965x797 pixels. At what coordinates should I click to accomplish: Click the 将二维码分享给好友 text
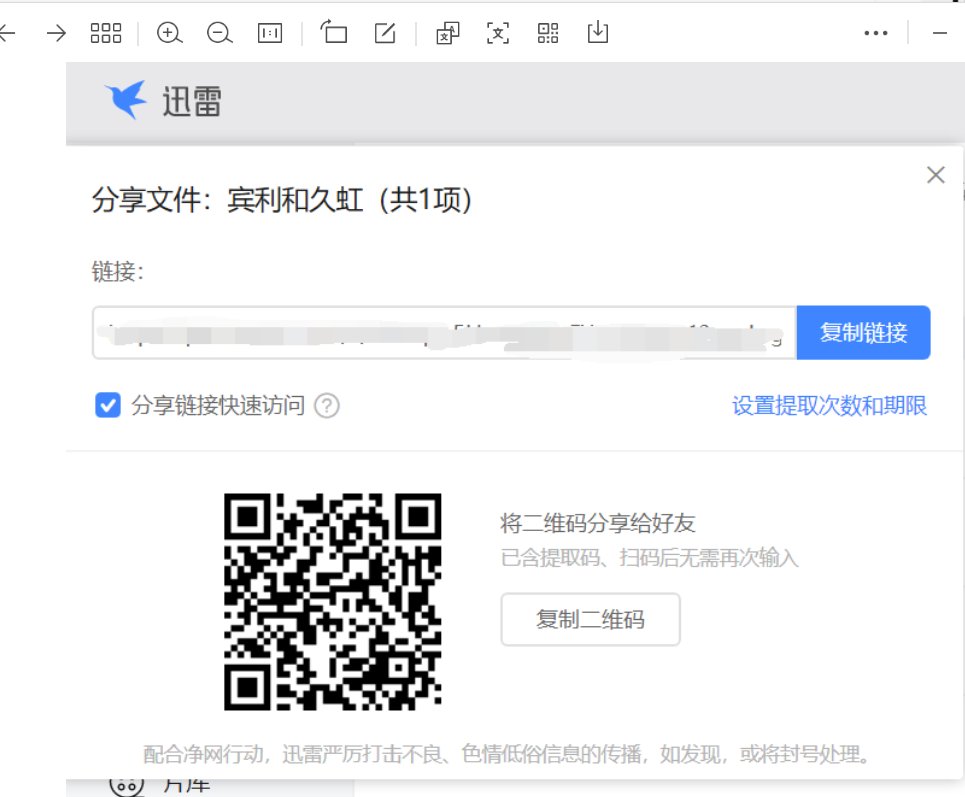tap(598, 523)
